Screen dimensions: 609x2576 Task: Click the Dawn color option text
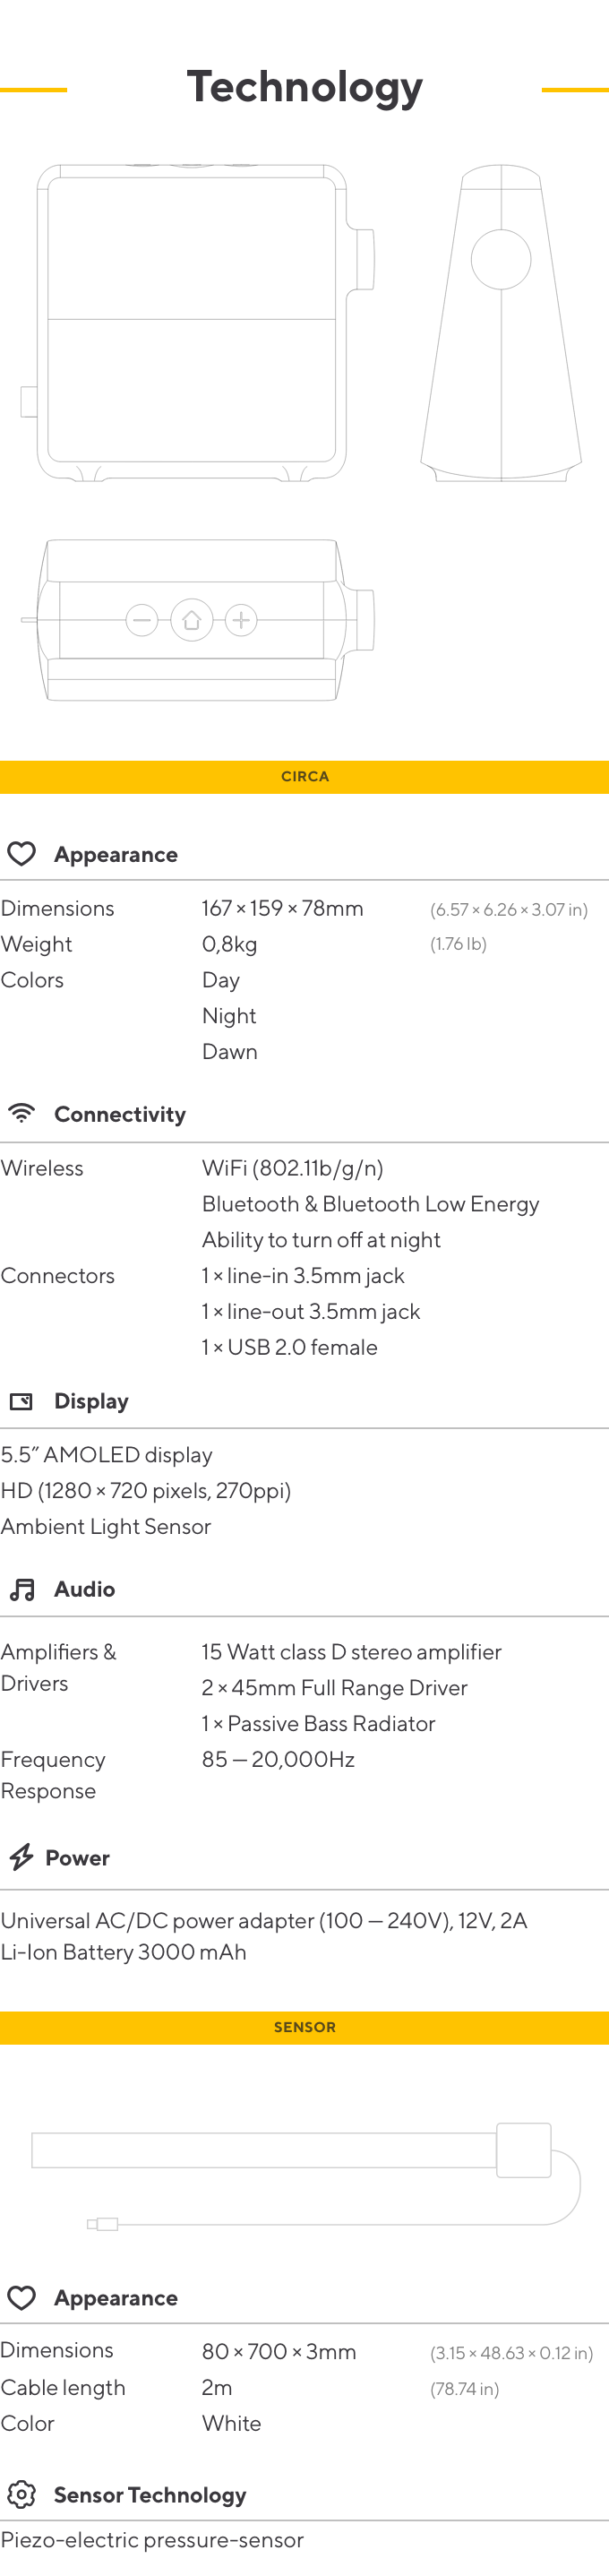pos(230,1052)
